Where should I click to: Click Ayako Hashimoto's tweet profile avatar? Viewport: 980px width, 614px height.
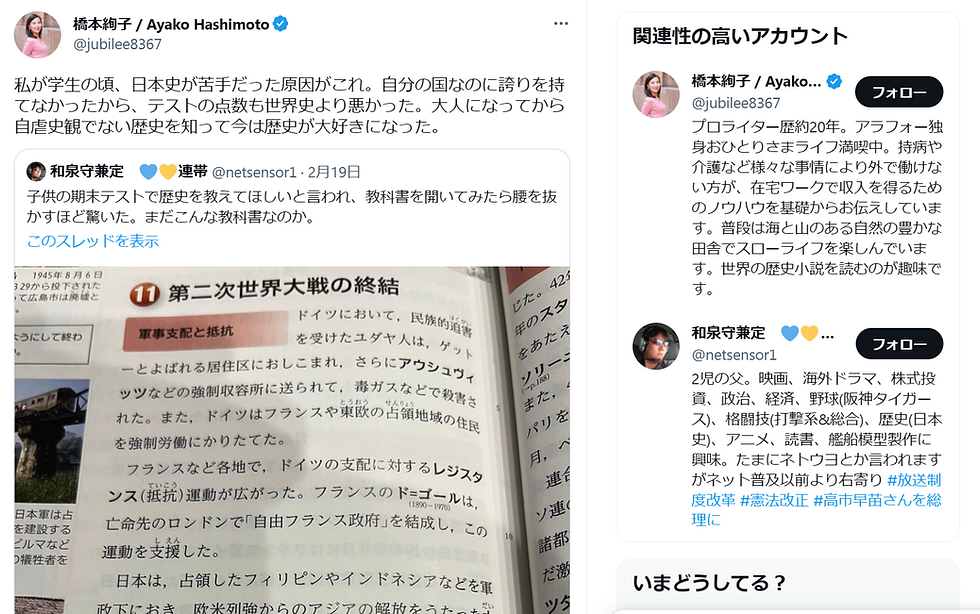click(x=38, y=35)
